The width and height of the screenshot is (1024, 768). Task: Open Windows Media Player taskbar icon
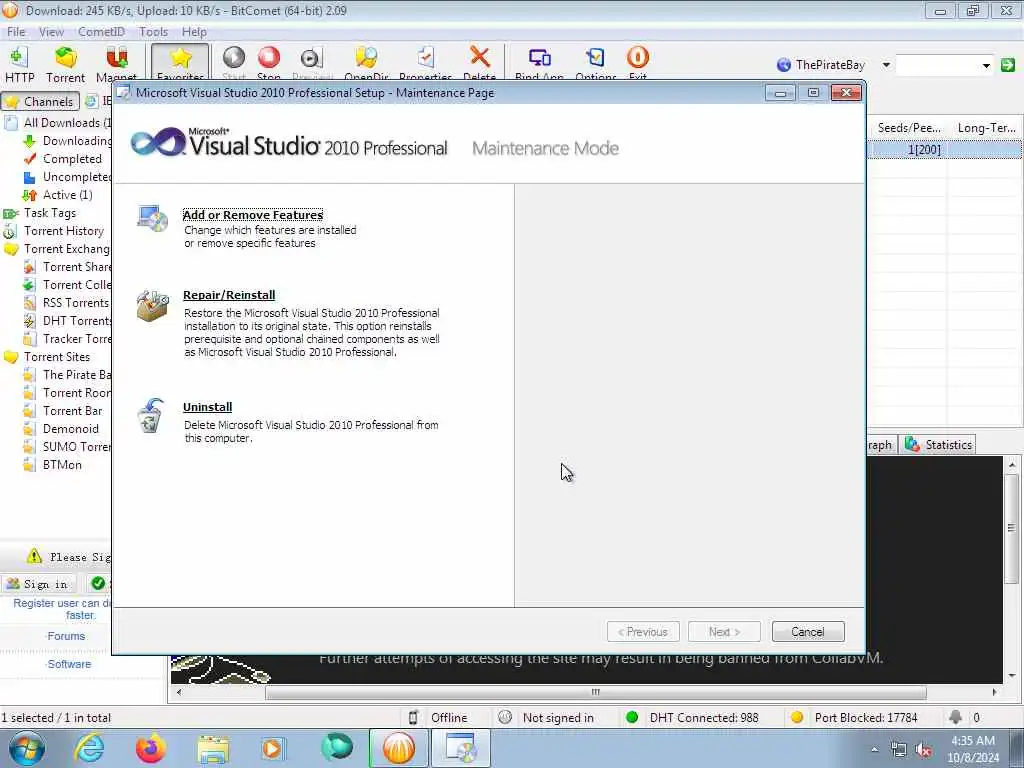click(273, 748)
